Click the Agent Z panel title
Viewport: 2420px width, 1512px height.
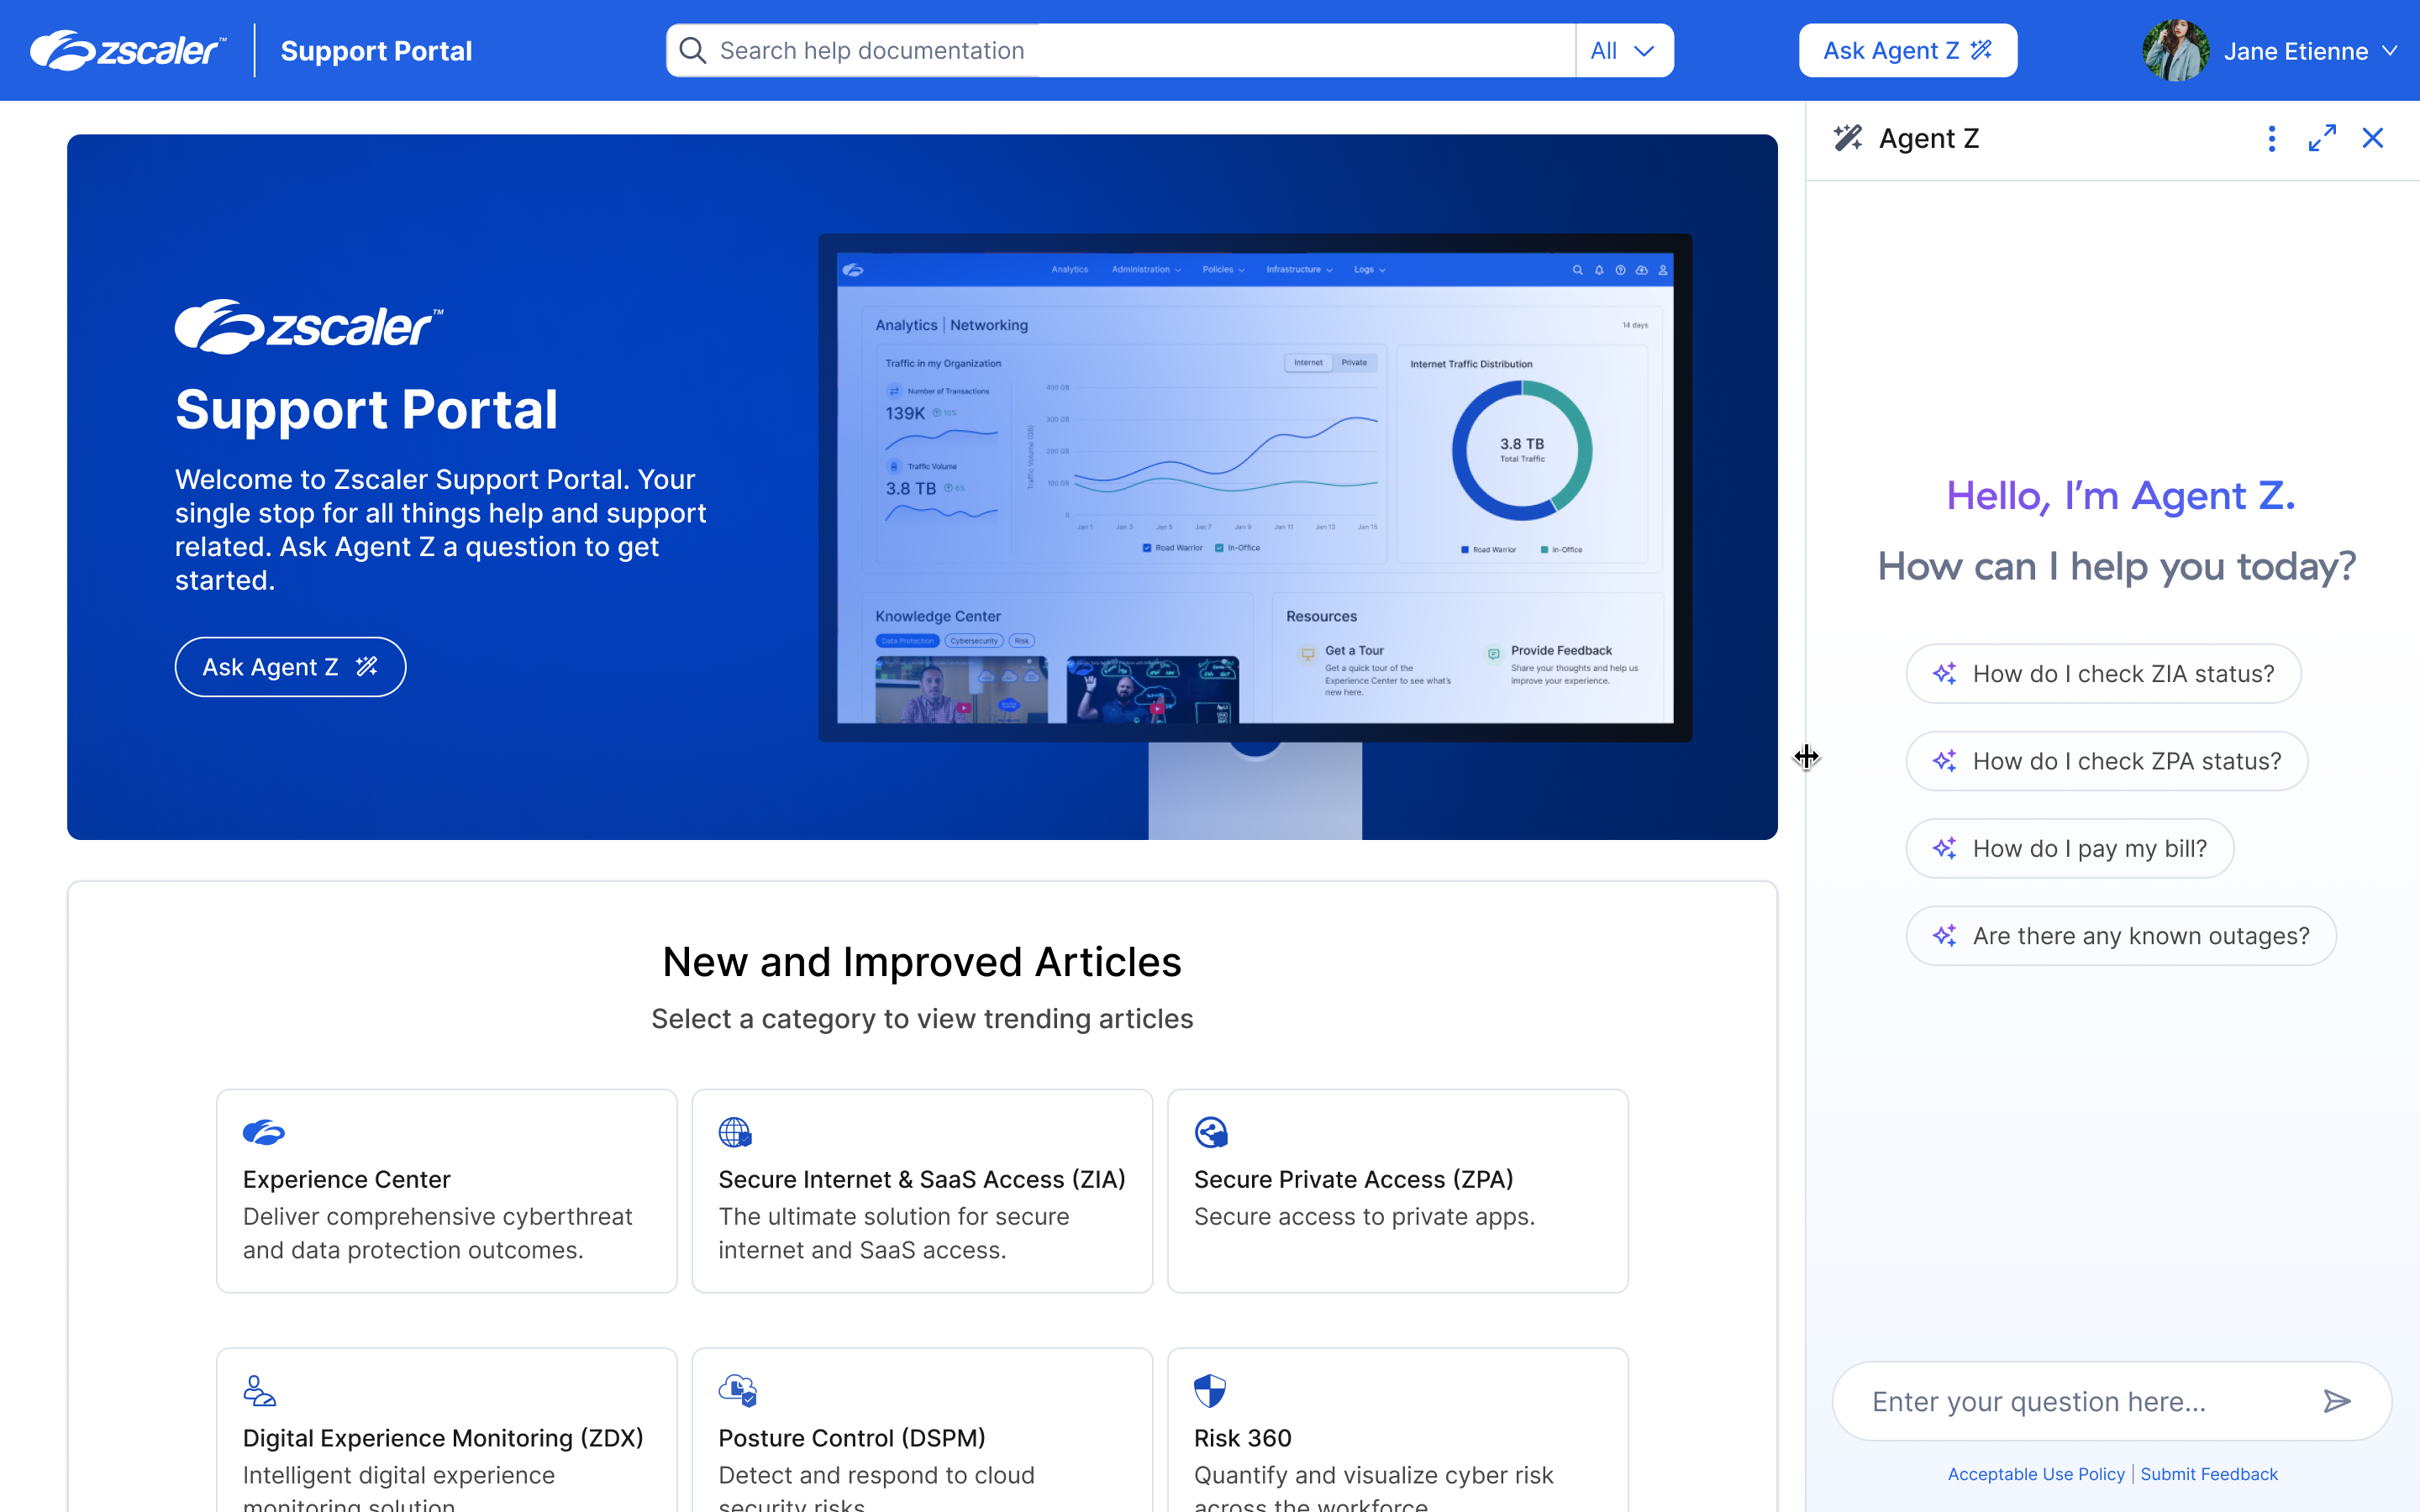pyautogui.click(x=1929, y=138)
